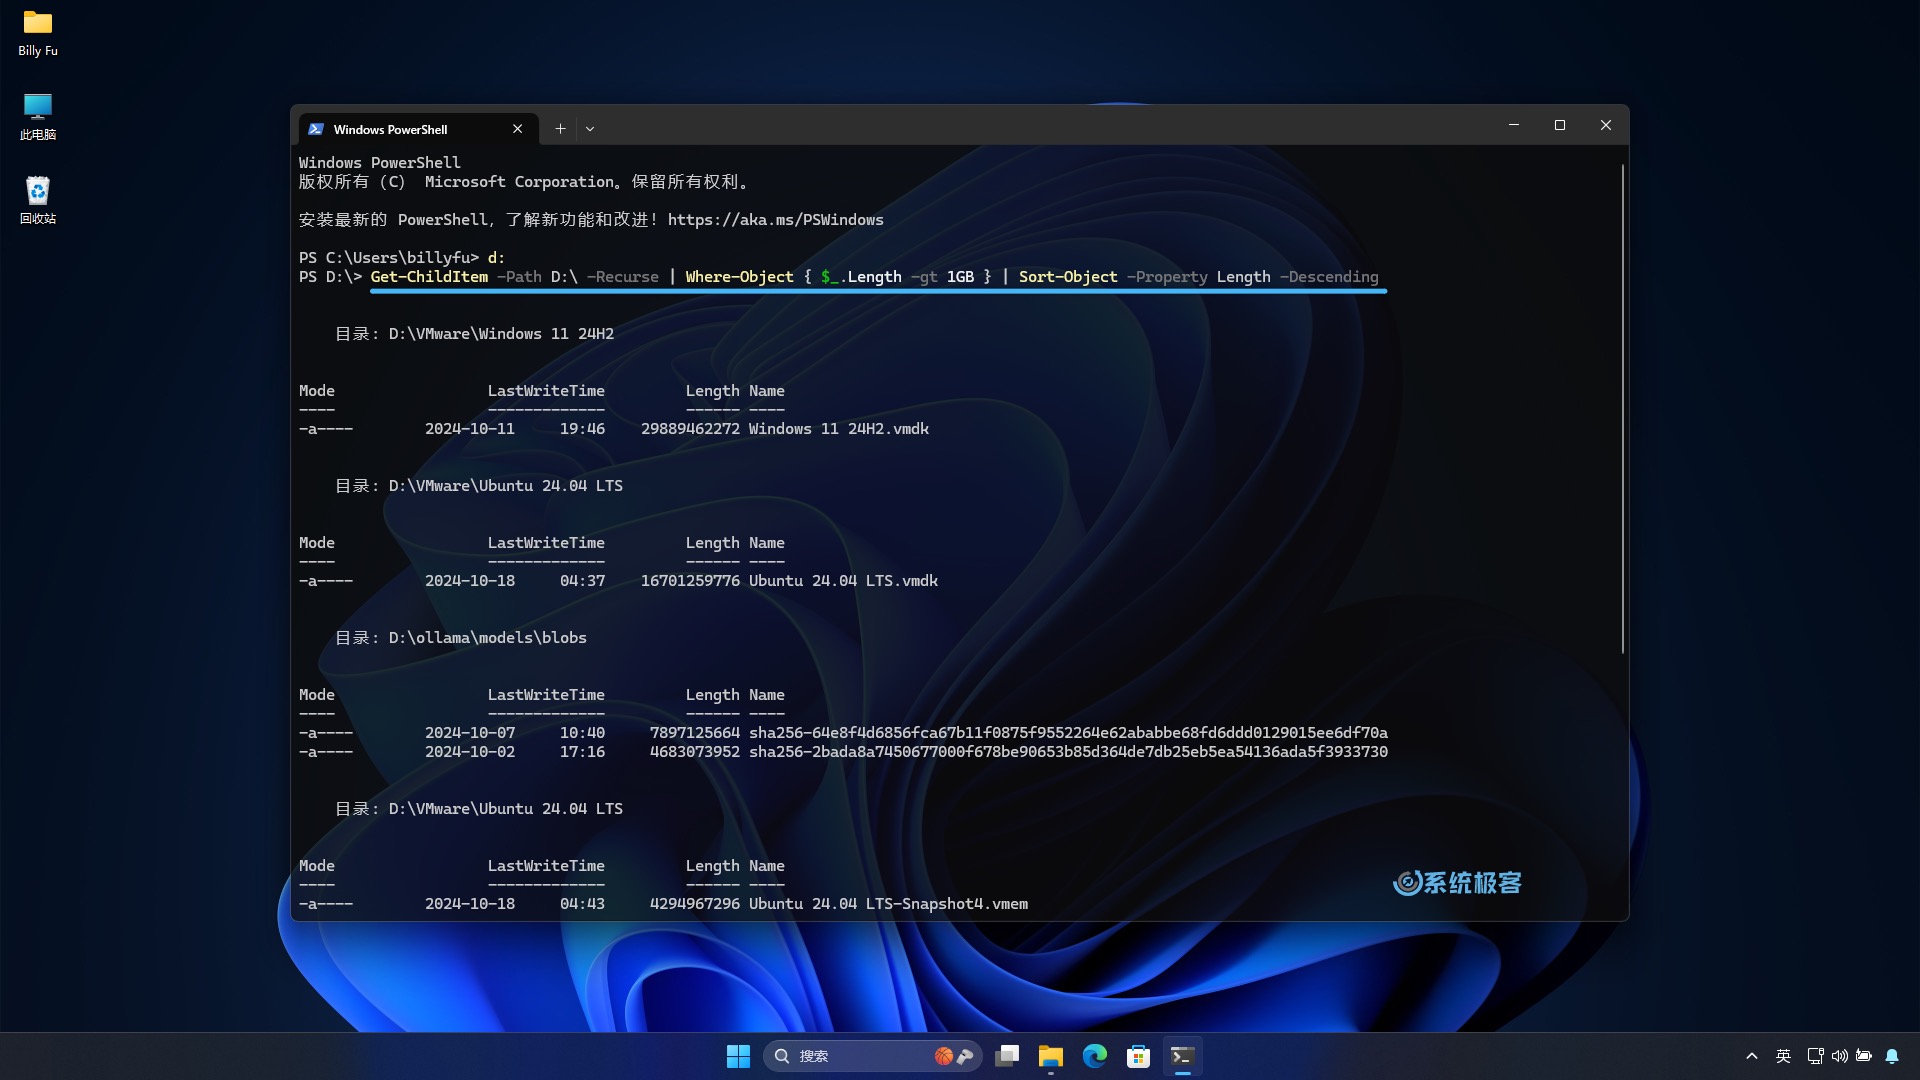The width and height of the screenshot is (1920, 1080).
Task: Open Microsoft Store icon in taskbar
Action: point(1137,1055)
